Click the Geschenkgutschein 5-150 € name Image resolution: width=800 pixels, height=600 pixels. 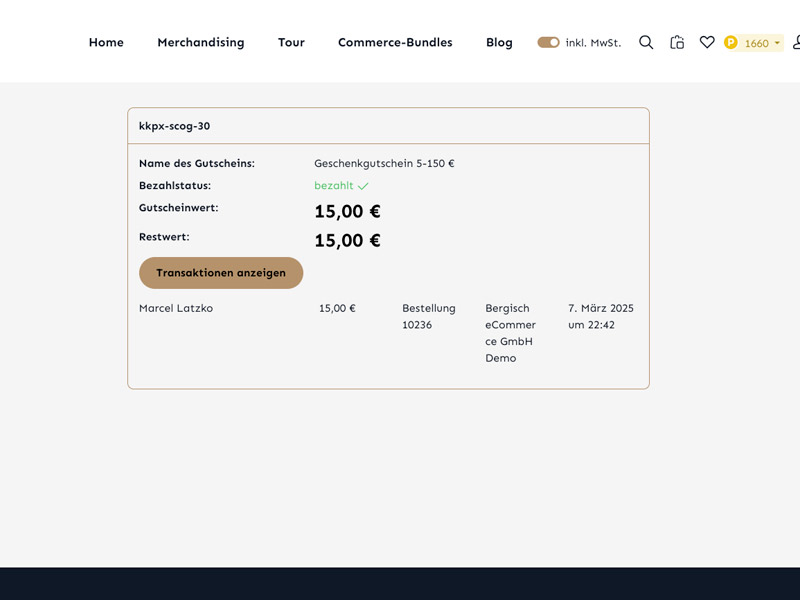click(384, 163)
